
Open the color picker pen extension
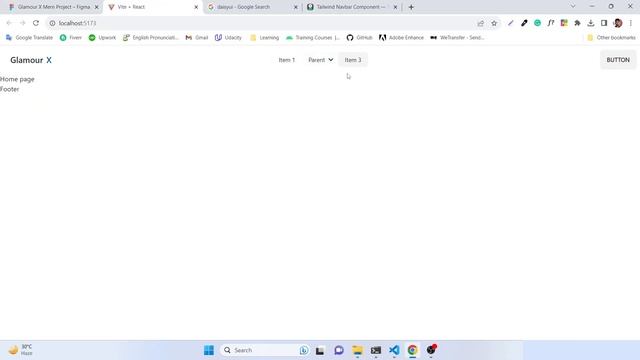511,23
